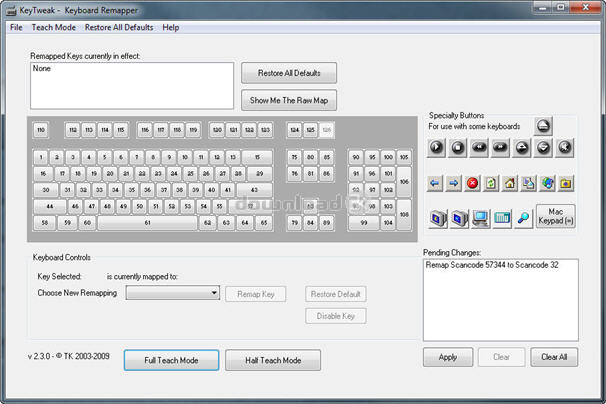606x404 pixels.
Task: Click the magnifying glass Search icon
Action: [523, 217]
